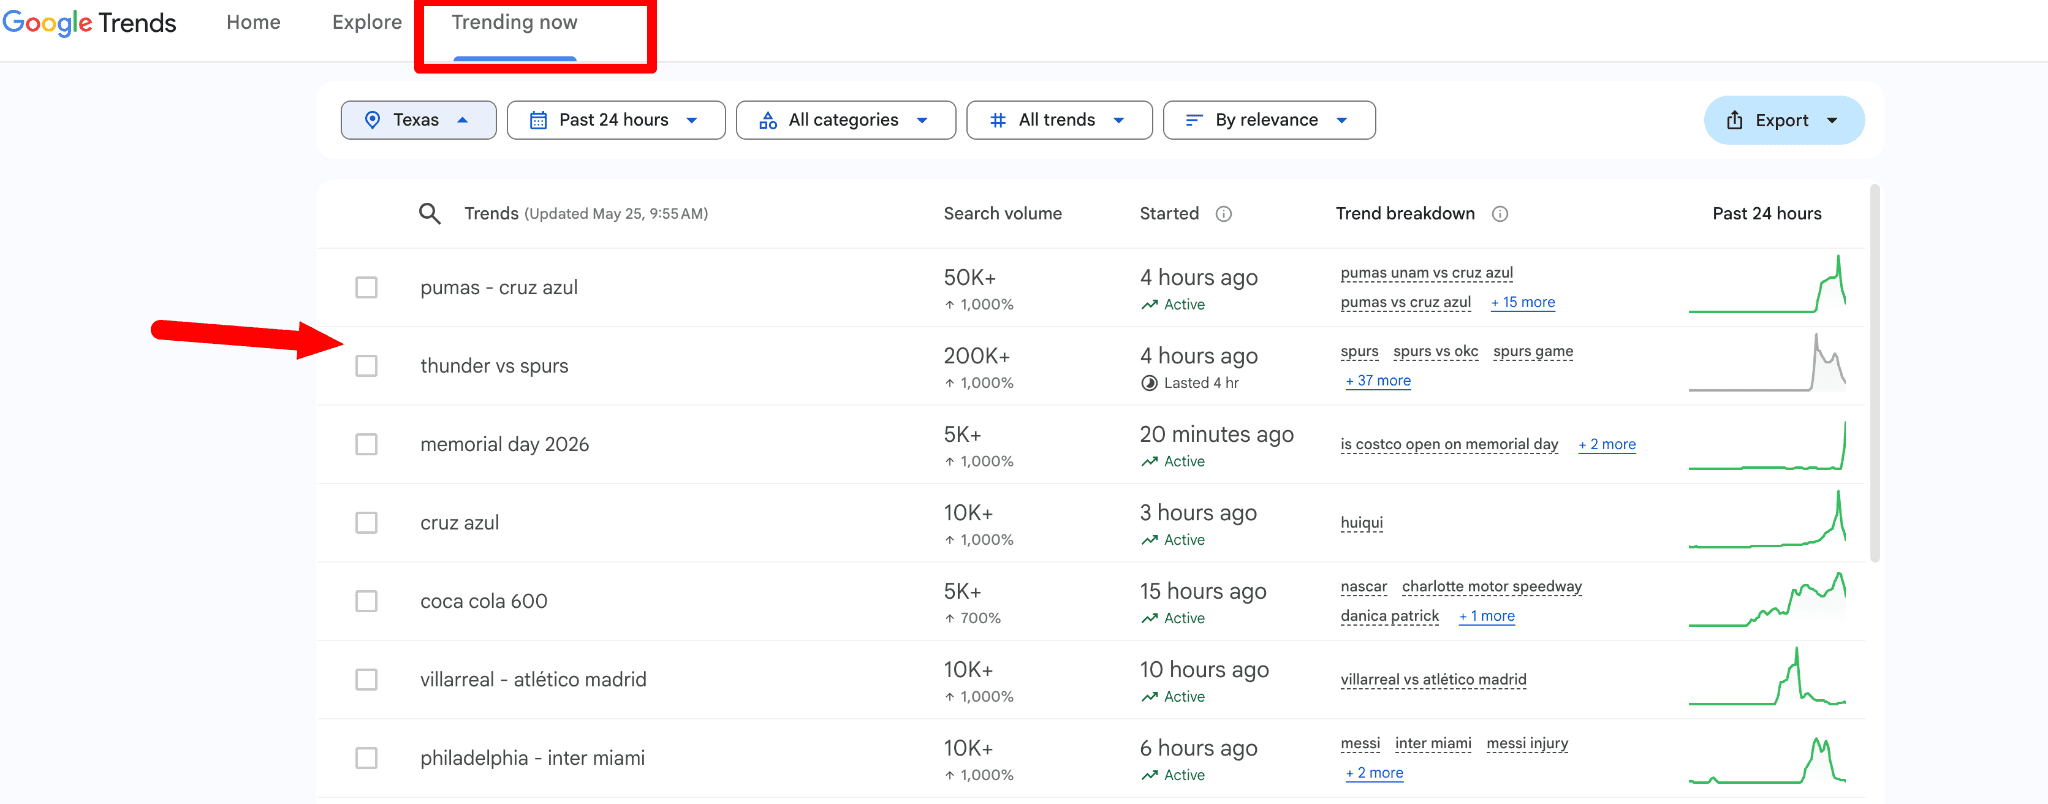The height and width of the screenshot is (804, 2048).
Task: Click the active trend icon in memorial day 2026 row
Action: [1150, 462]
